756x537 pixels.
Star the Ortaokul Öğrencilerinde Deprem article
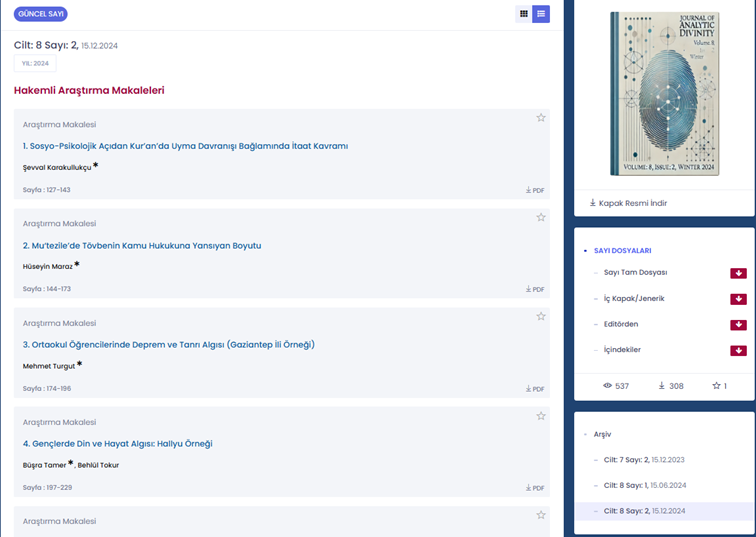click(541, 316)
